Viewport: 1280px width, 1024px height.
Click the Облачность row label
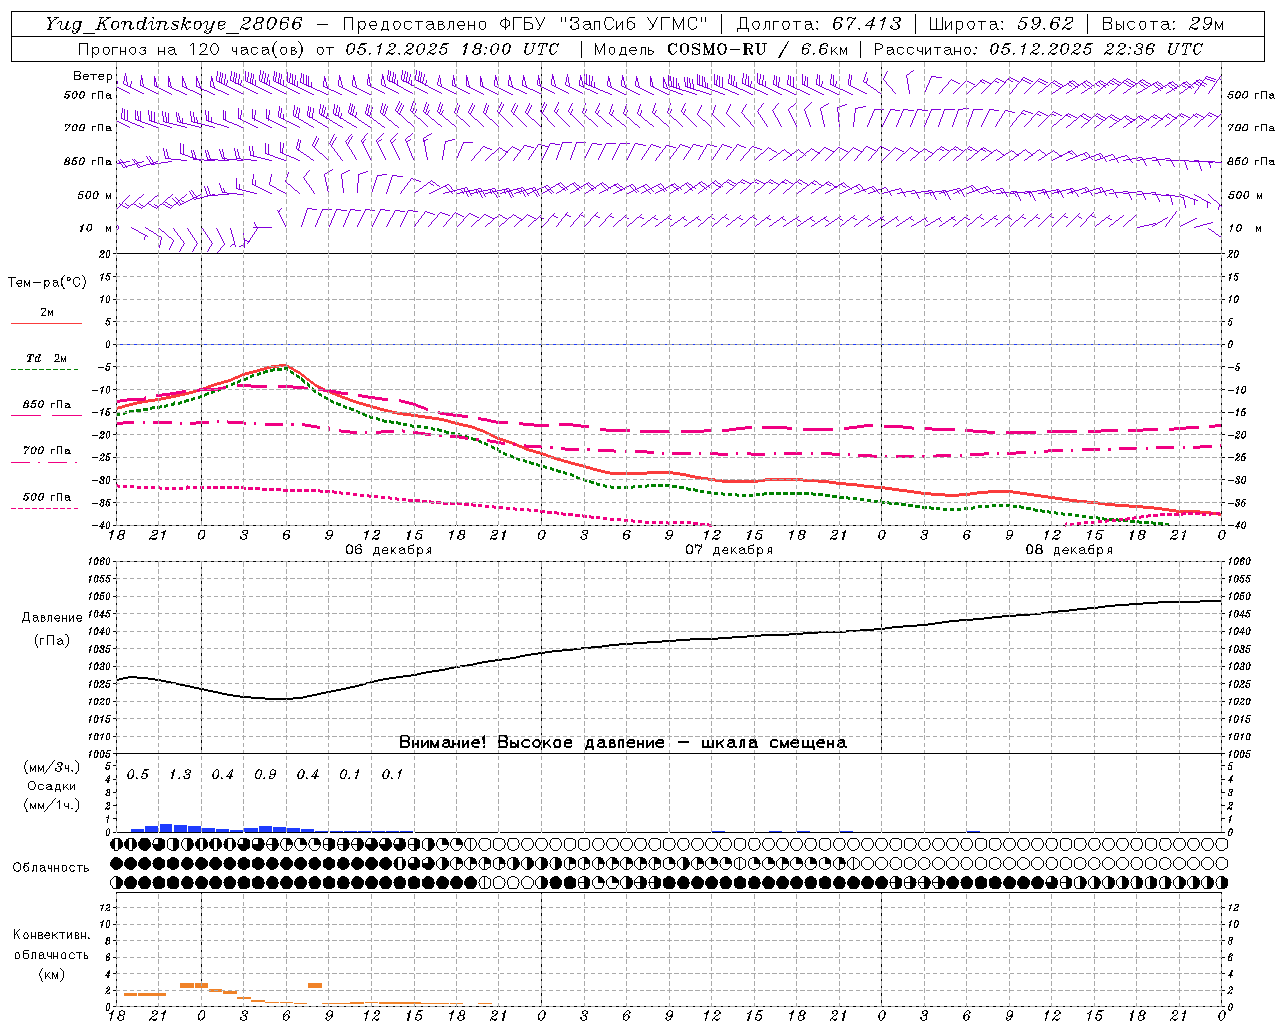[51, 867]
